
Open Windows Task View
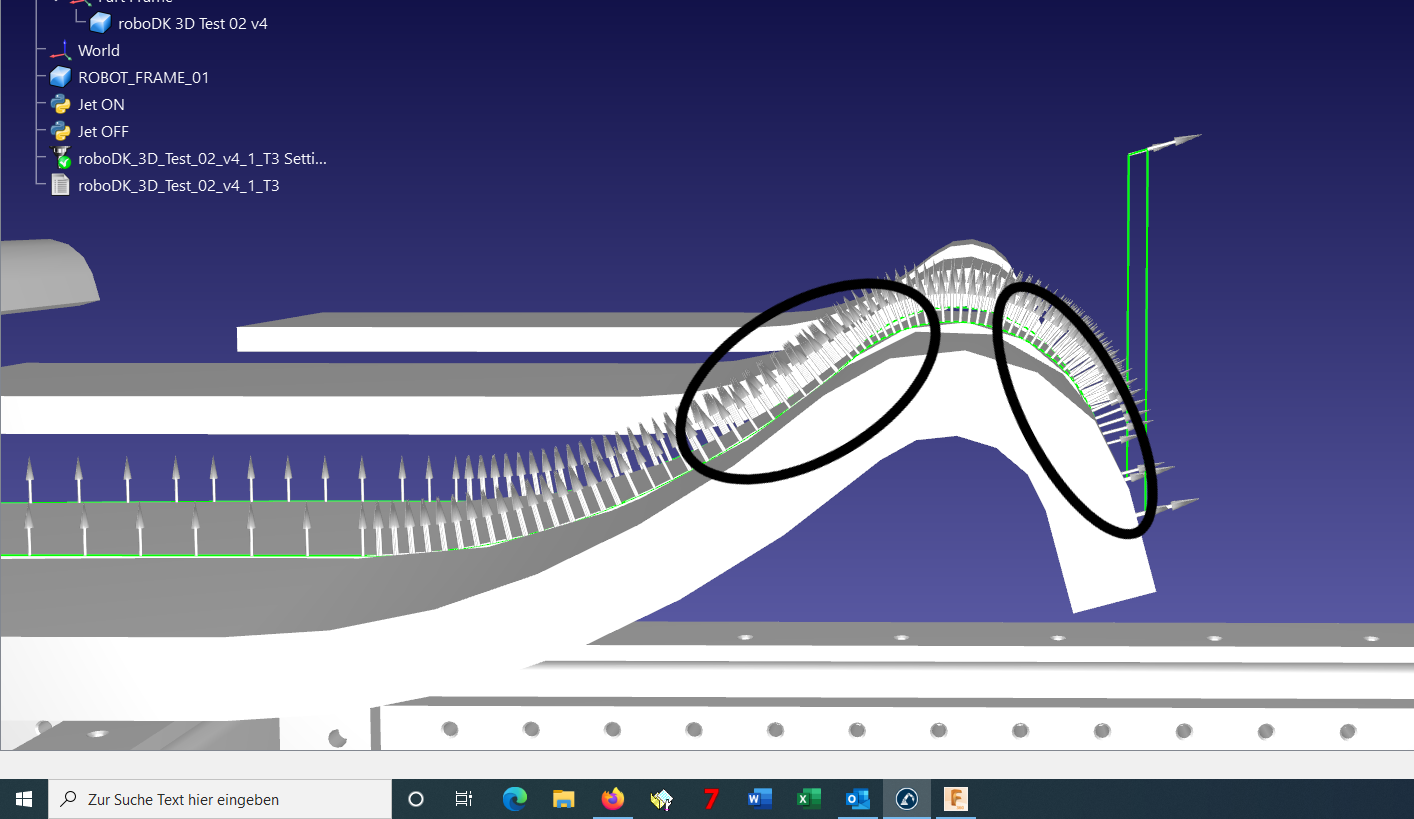click(464, 799)
